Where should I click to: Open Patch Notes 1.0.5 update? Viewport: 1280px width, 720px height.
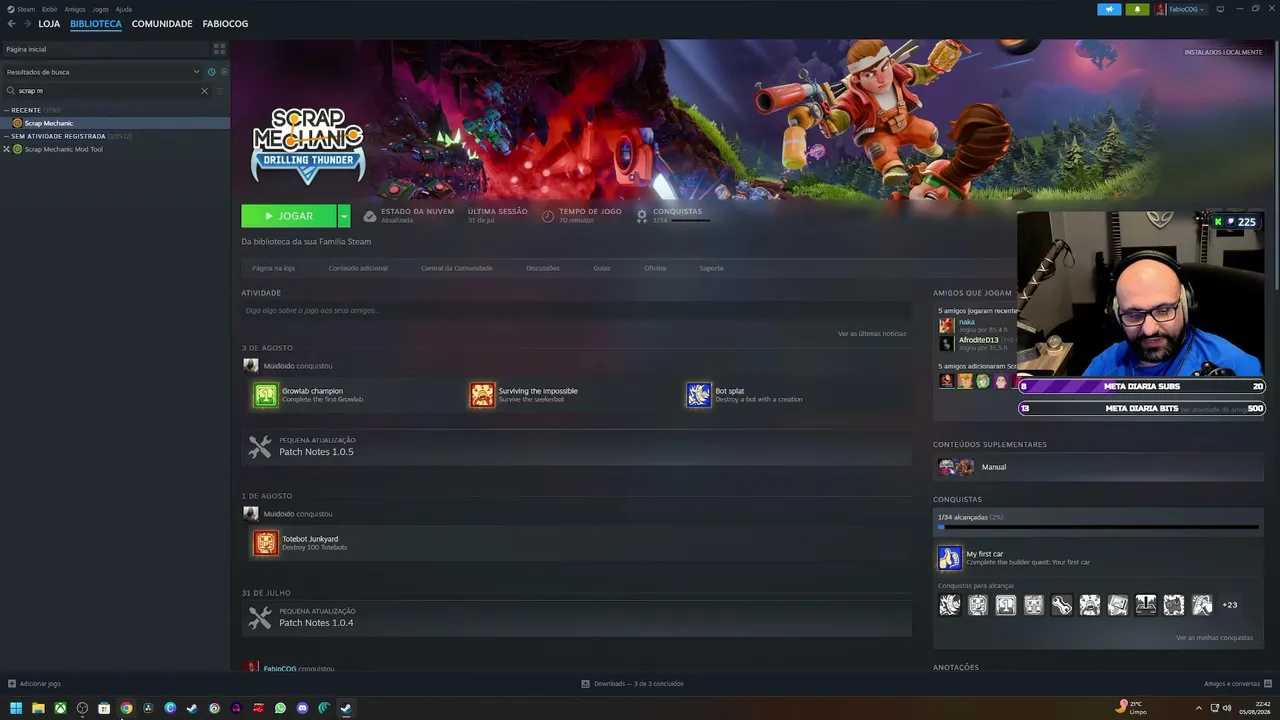point(576,447)
